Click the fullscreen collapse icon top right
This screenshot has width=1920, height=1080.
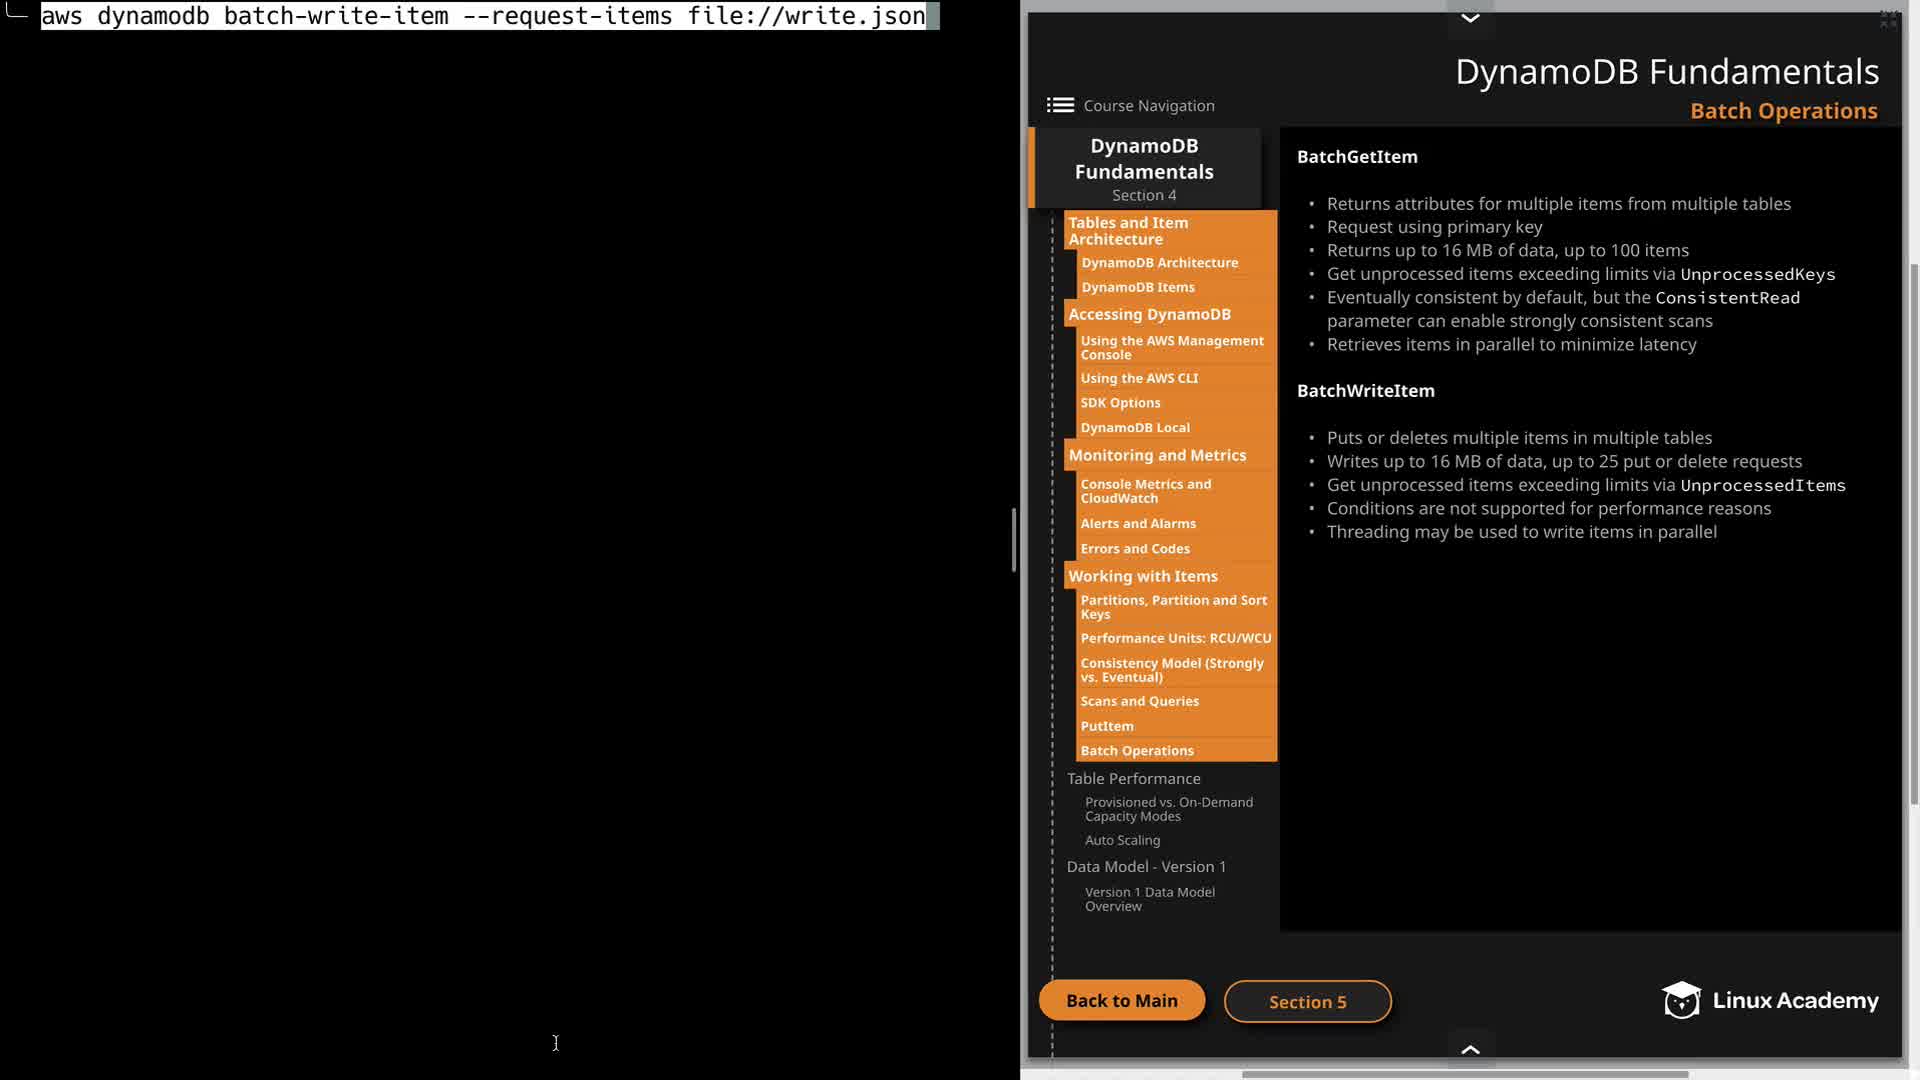[x=1888, y=19]
